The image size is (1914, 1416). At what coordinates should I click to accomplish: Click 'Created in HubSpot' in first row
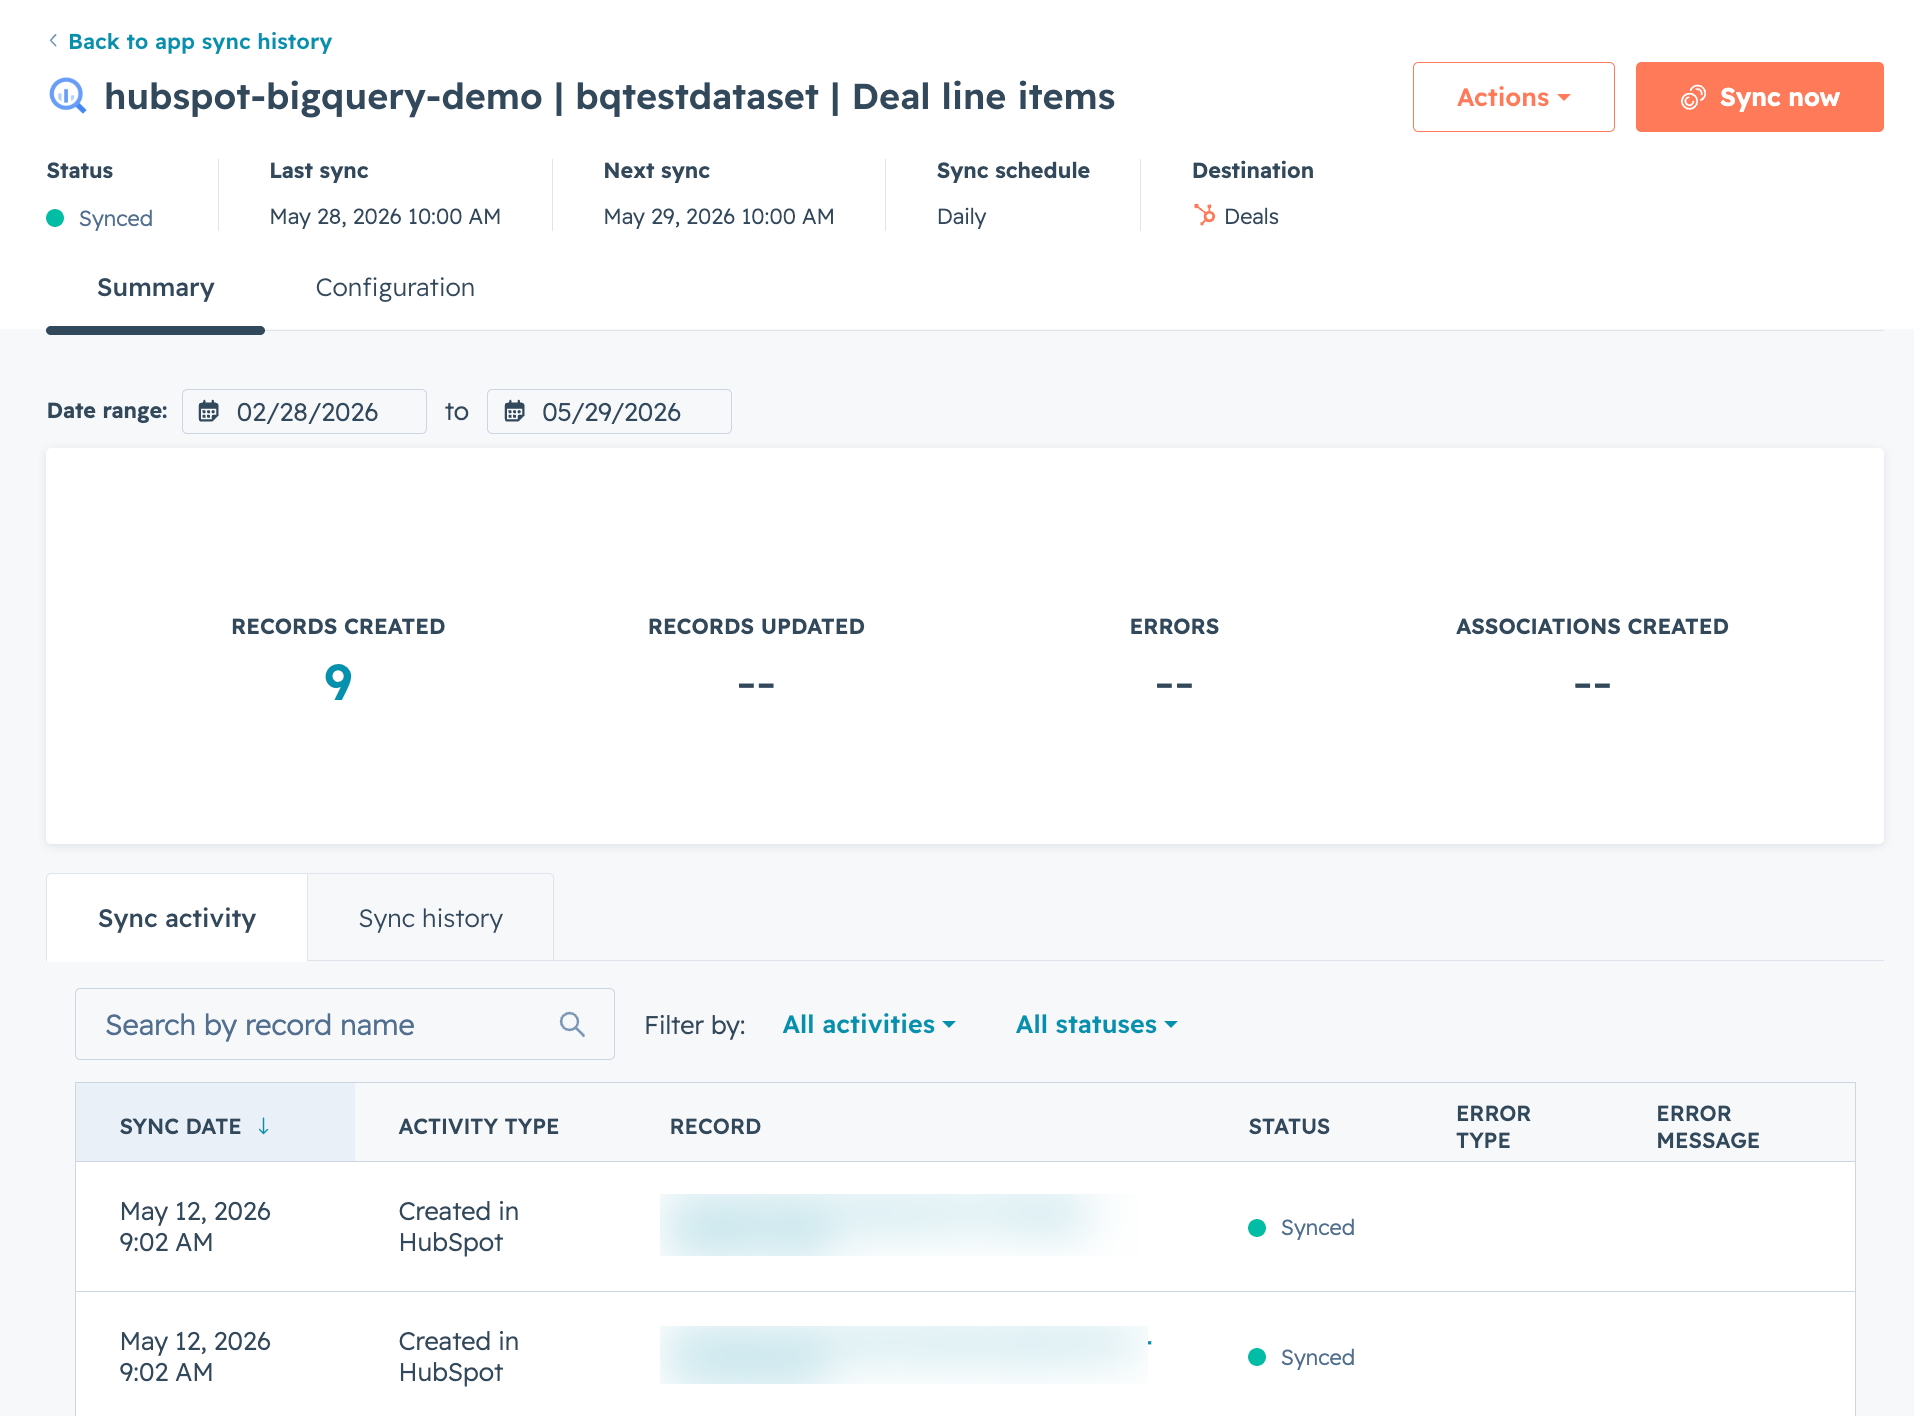point(459,1227)
